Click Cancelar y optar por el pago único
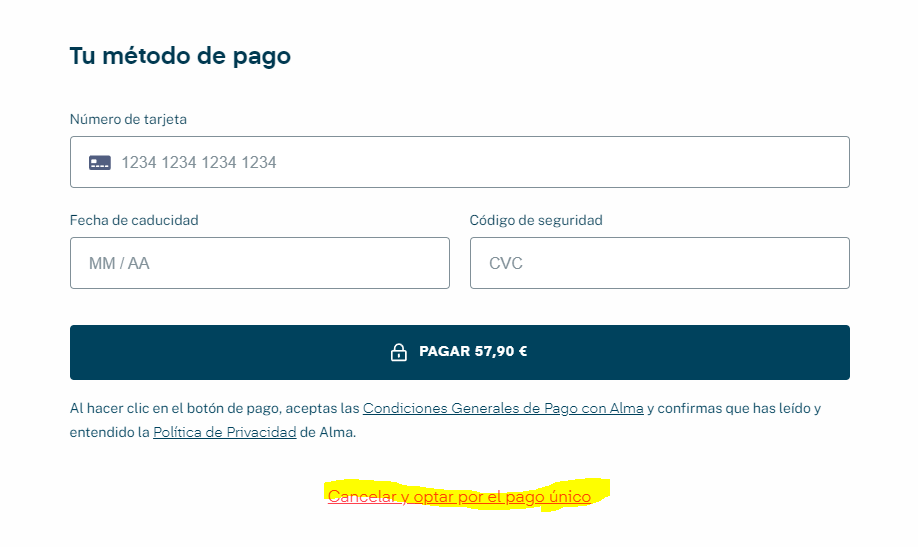This screenshot has height=547, width=918. (460, 497)
